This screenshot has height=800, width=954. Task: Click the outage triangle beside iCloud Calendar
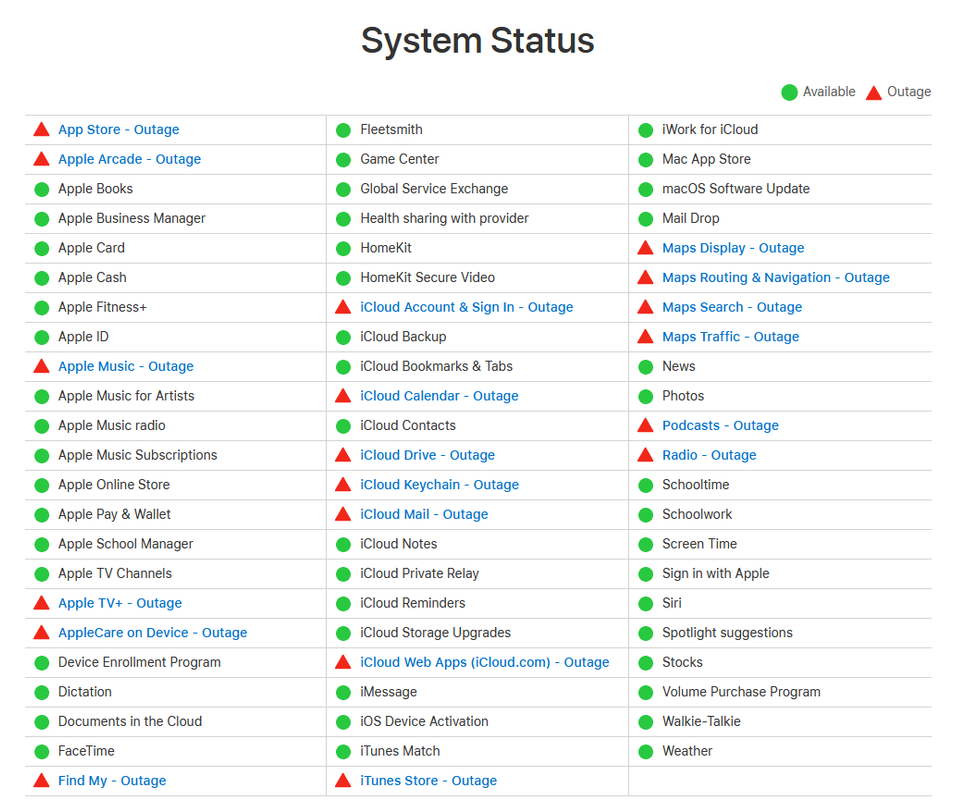(x=343, y=396)
